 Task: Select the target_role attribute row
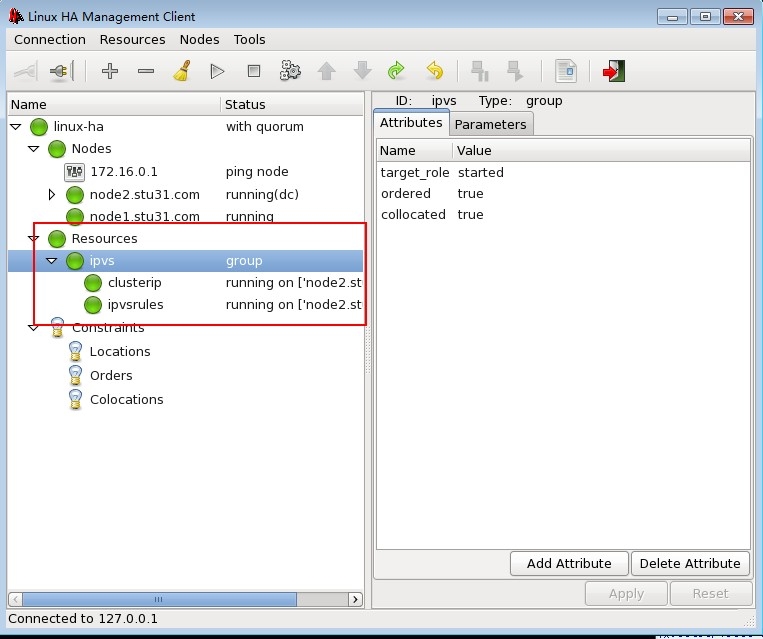563,173
